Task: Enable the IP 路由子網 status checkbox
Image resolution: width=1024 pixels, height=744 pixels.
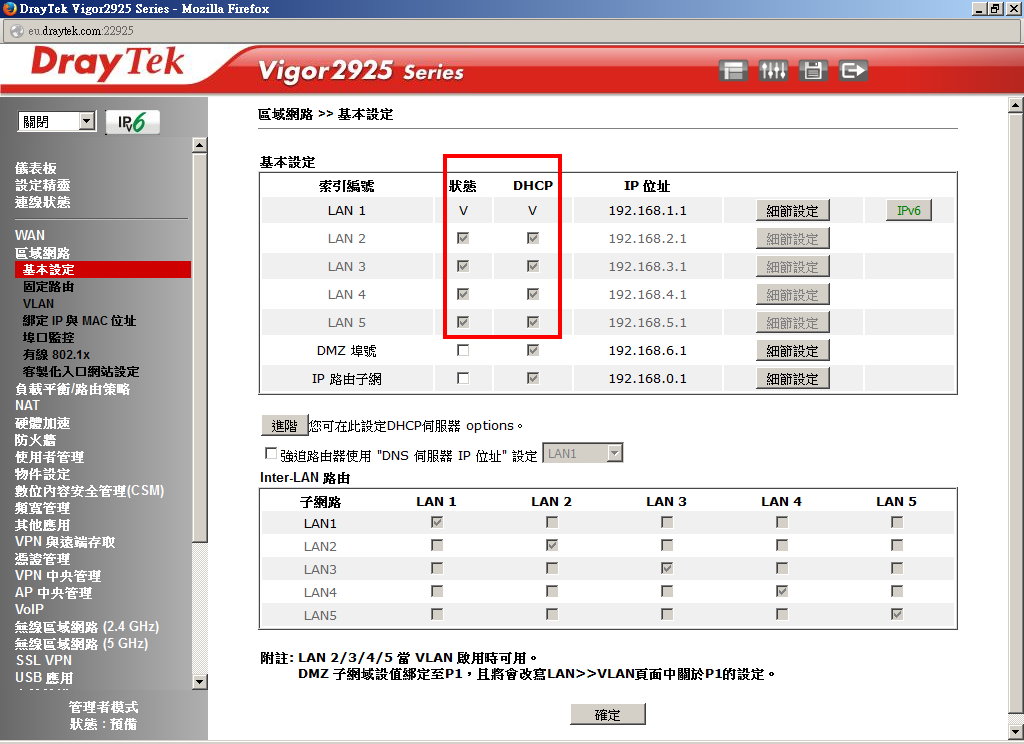Action: coord(463,379)
